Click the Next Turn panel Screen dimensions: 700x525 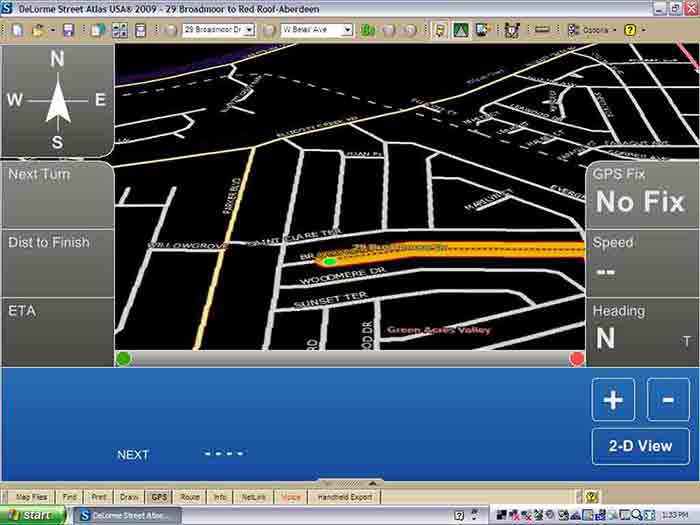[x=58, y=195]
